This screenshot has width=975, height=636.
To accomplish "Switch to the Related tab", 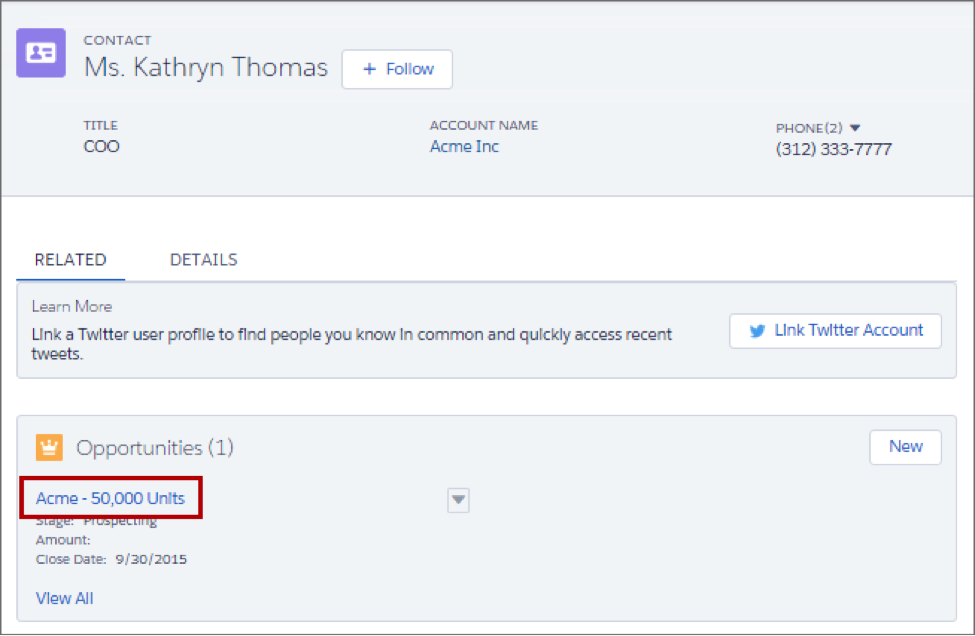I will [x=70, y=260].
